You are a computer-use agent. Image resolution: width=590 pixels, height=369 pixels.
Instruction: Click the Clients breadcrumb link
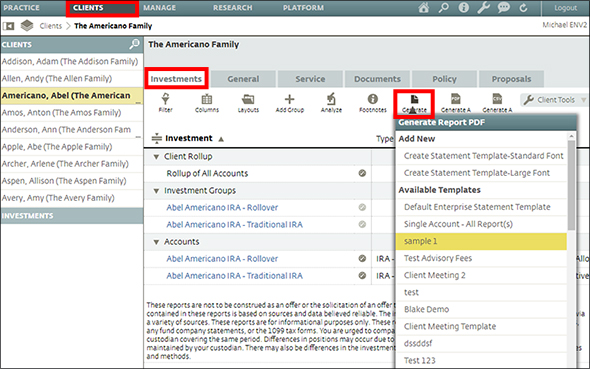coord(51,26)
